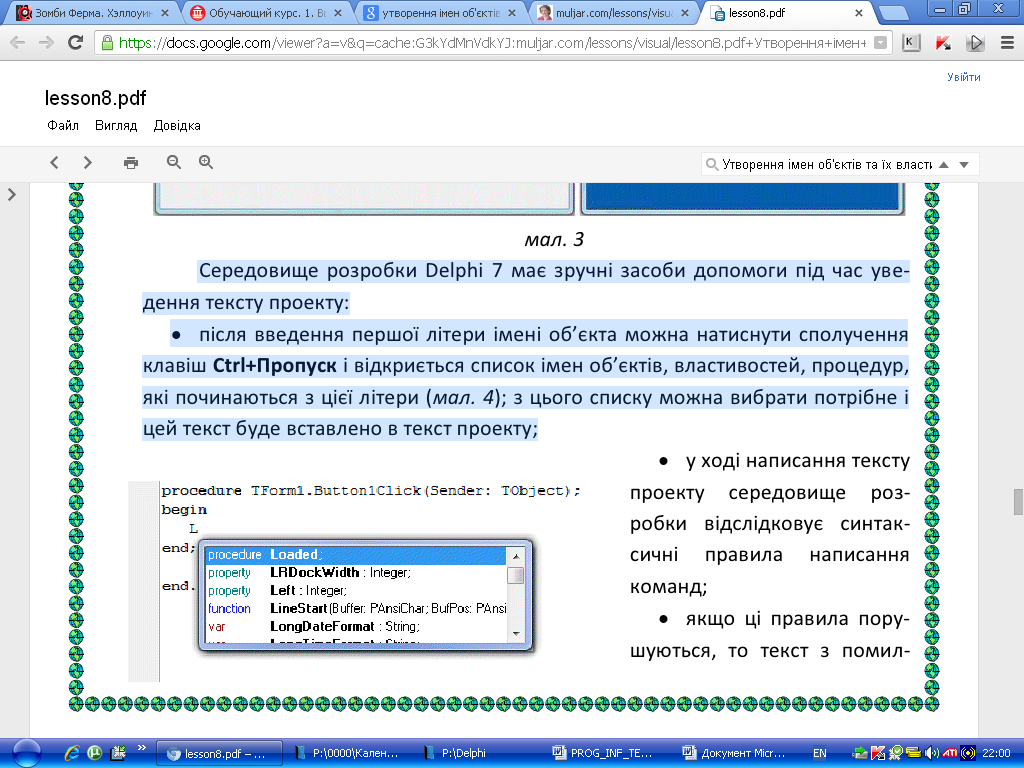Click the EN language indicator

coord(820,754)
